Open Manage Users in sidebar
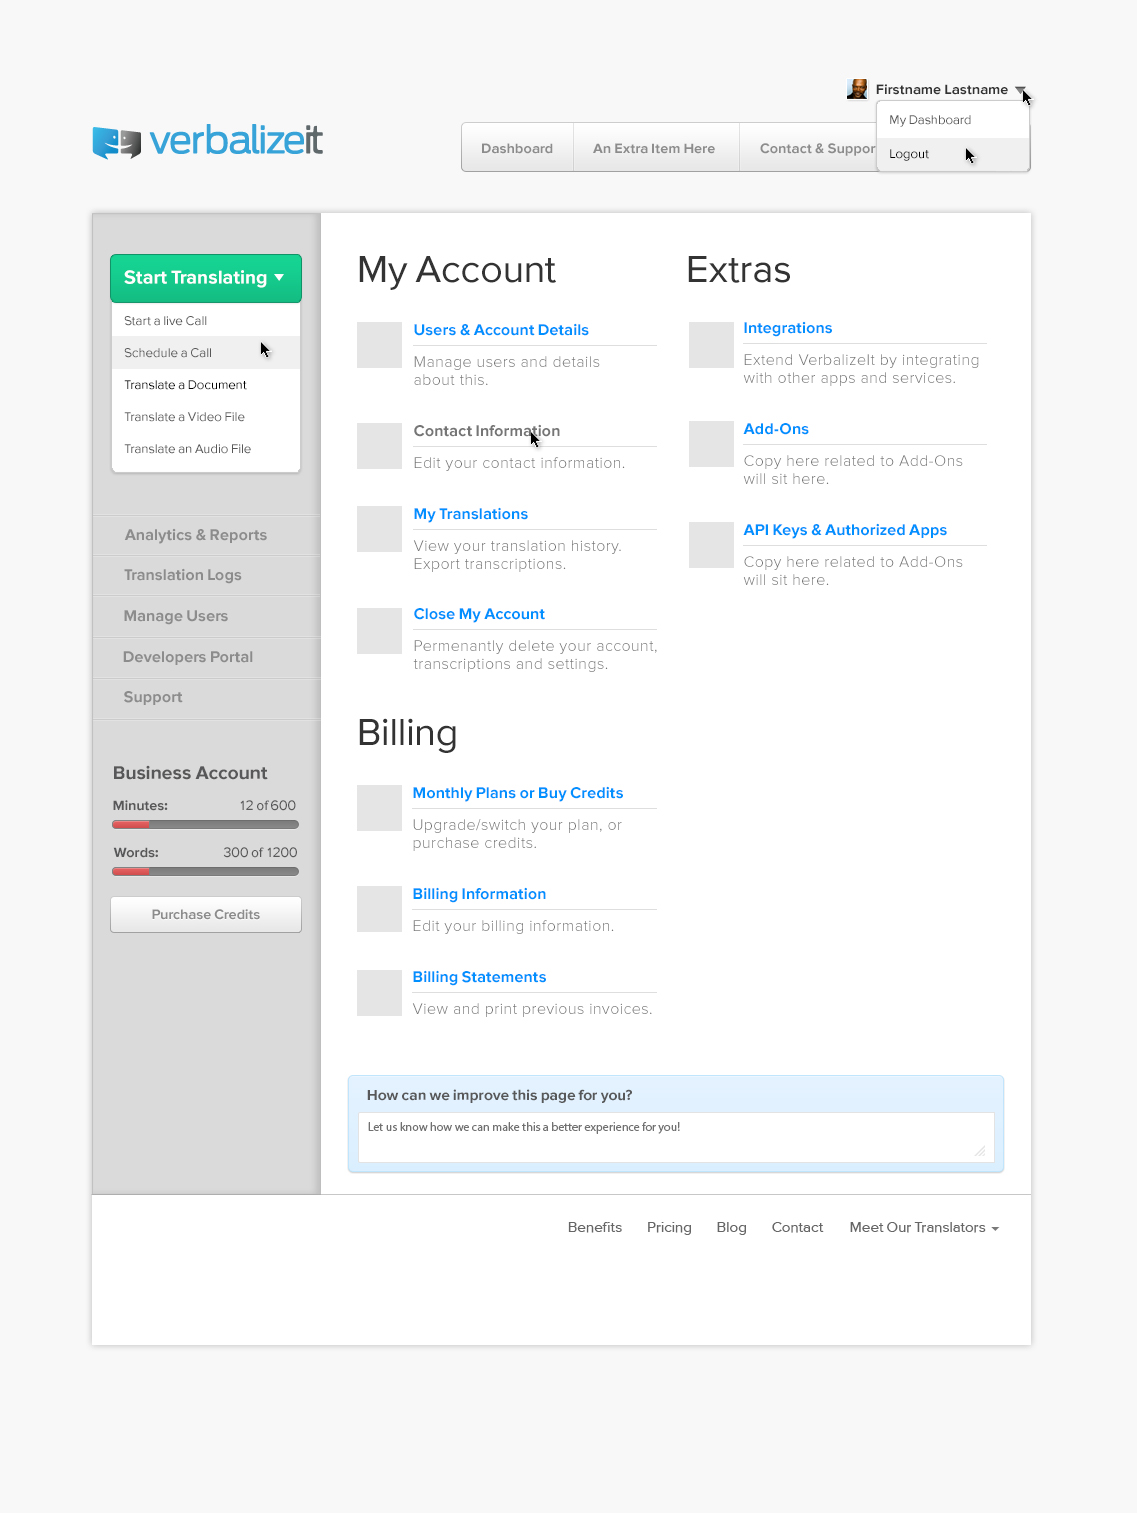This screenshot has width=1137, height=1516. click(206, 616)
